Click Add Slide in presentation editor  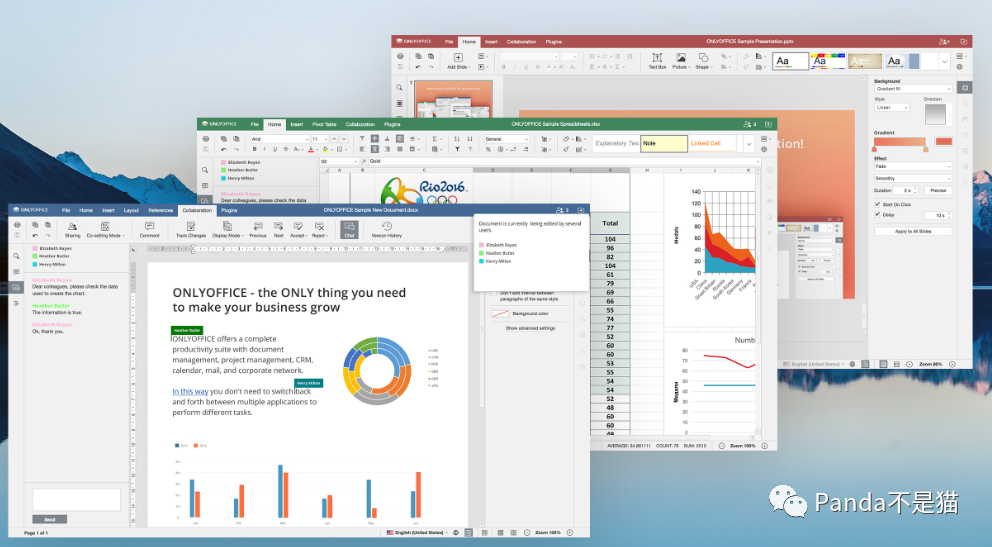[x=457, y=61]
